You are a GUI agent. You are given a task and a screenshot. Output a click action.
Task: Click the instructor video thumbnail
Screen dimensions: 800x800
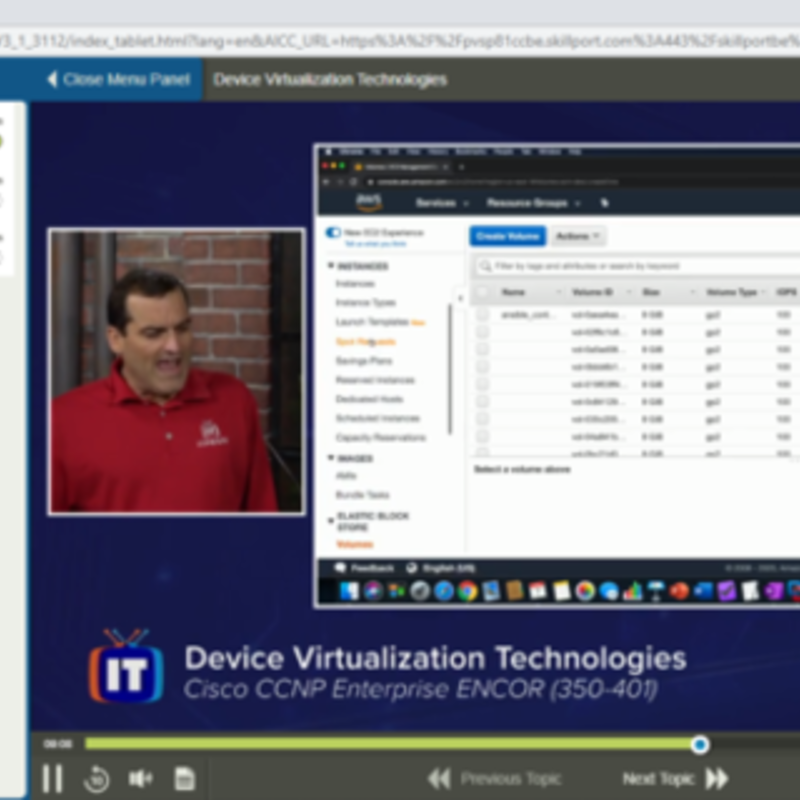pyautogui.click(x=177, y=371)
